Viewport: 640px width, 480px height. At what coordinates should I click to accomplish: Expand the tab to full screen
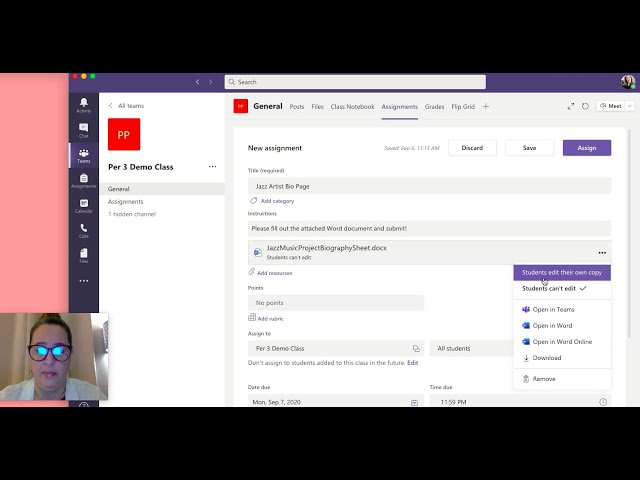571,106
